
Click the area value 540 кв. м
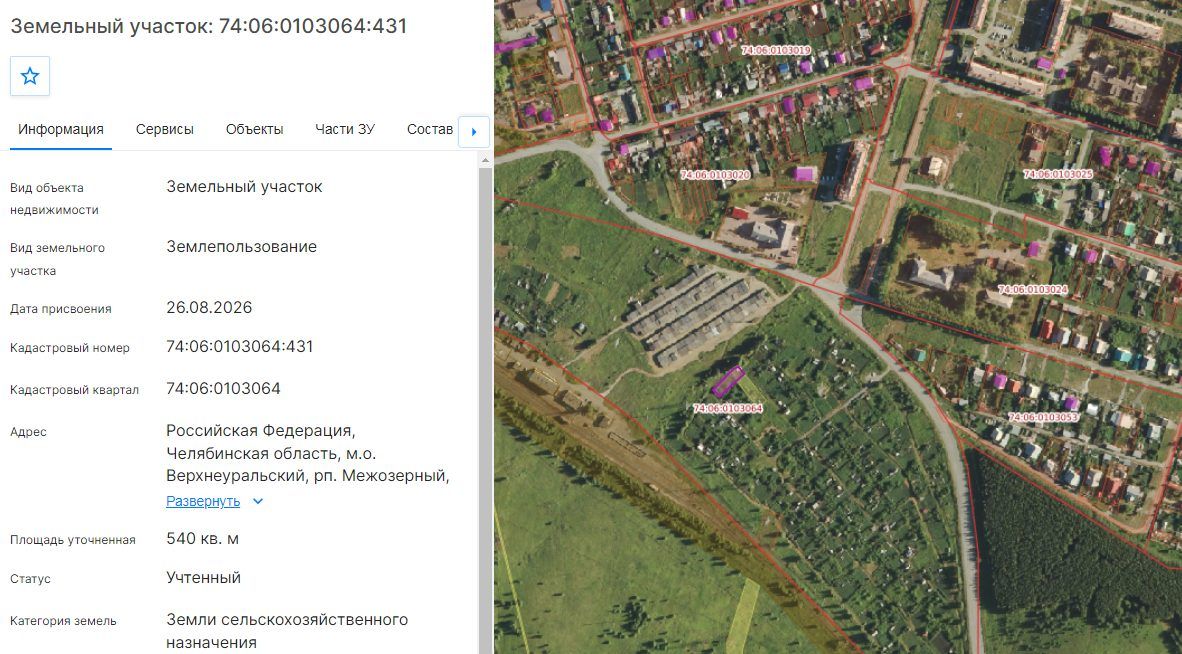tap(203, 539)
